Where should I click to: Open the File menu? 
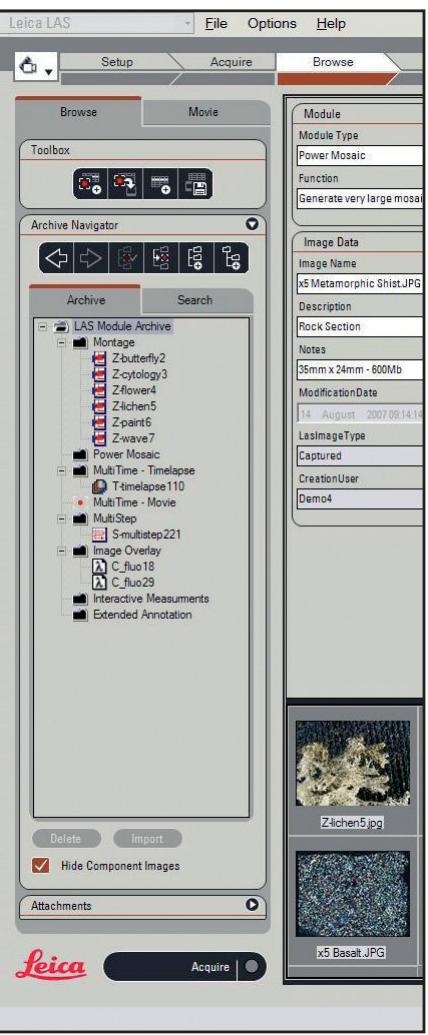pos(216,24)
